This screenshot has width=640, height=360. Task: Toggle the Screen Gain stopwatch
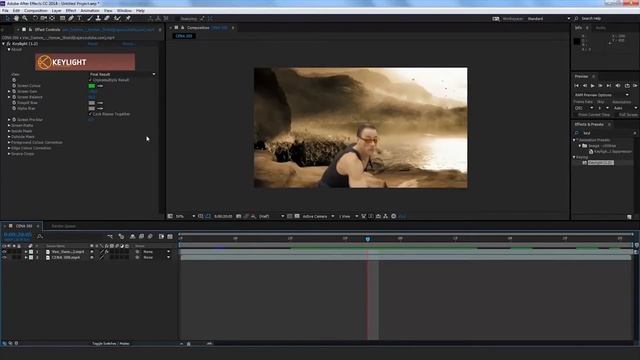pyautogui.click(x=14, y=91)
